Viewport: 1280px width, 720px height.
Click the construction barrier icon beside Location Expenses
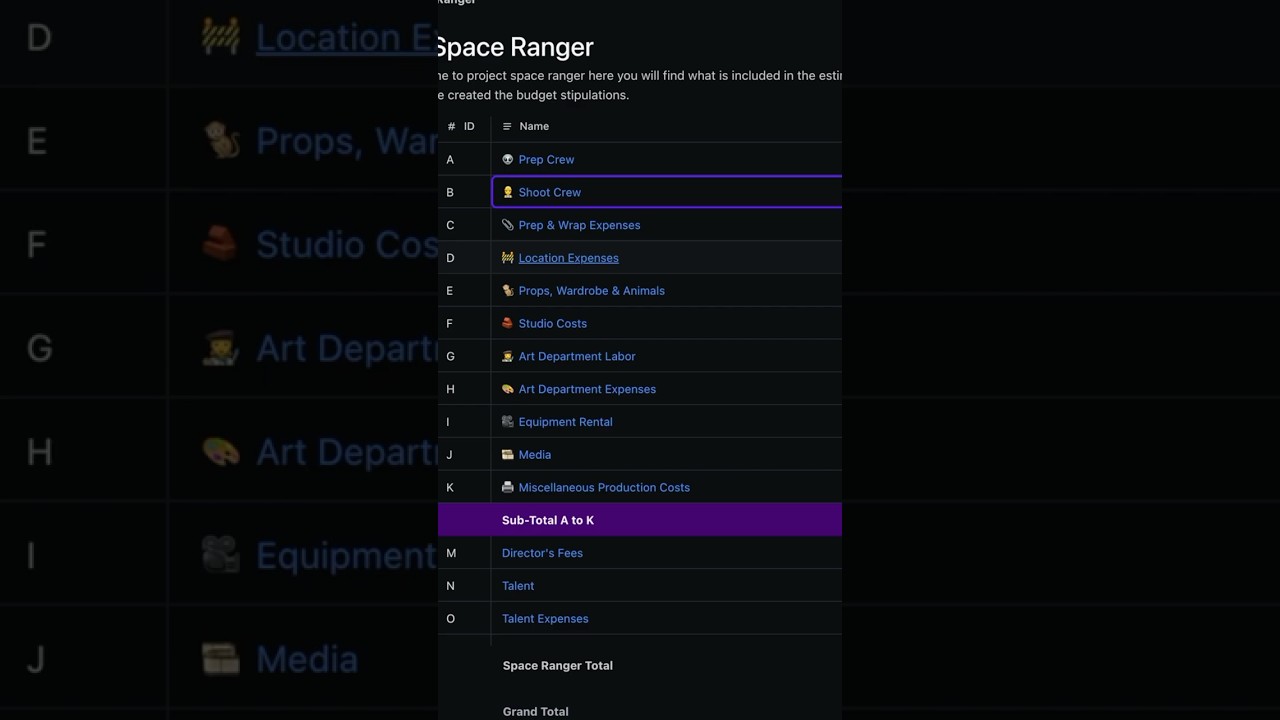pyautogui.click(x=508, y=258)
